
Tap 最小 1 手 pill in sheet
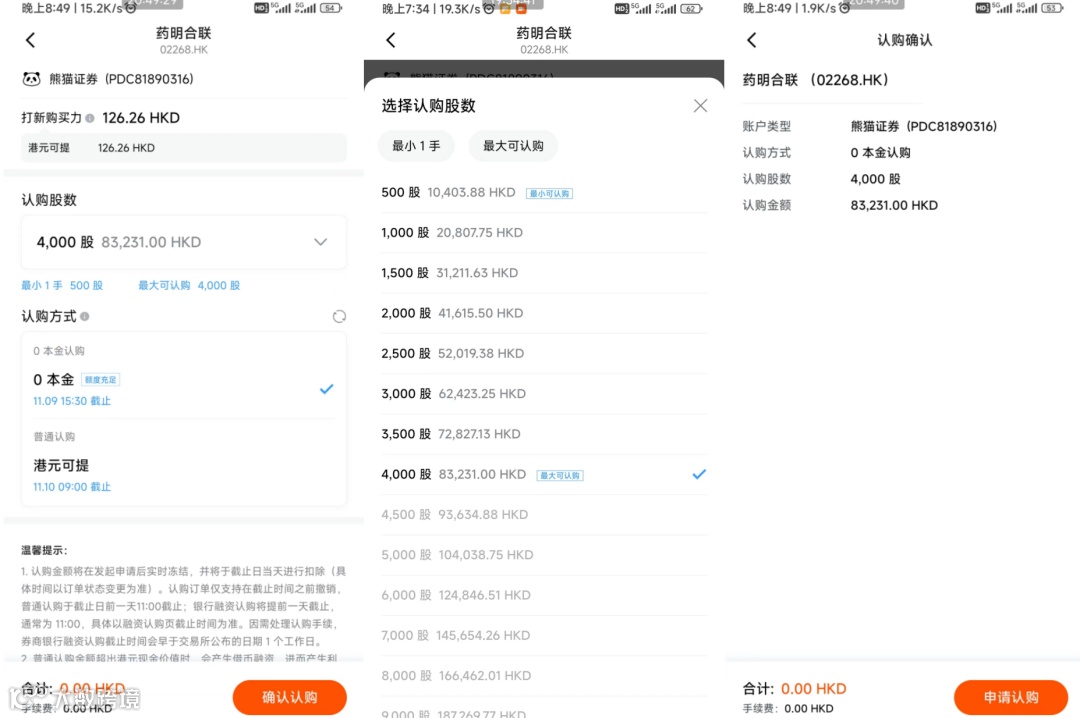pos(416,146)
